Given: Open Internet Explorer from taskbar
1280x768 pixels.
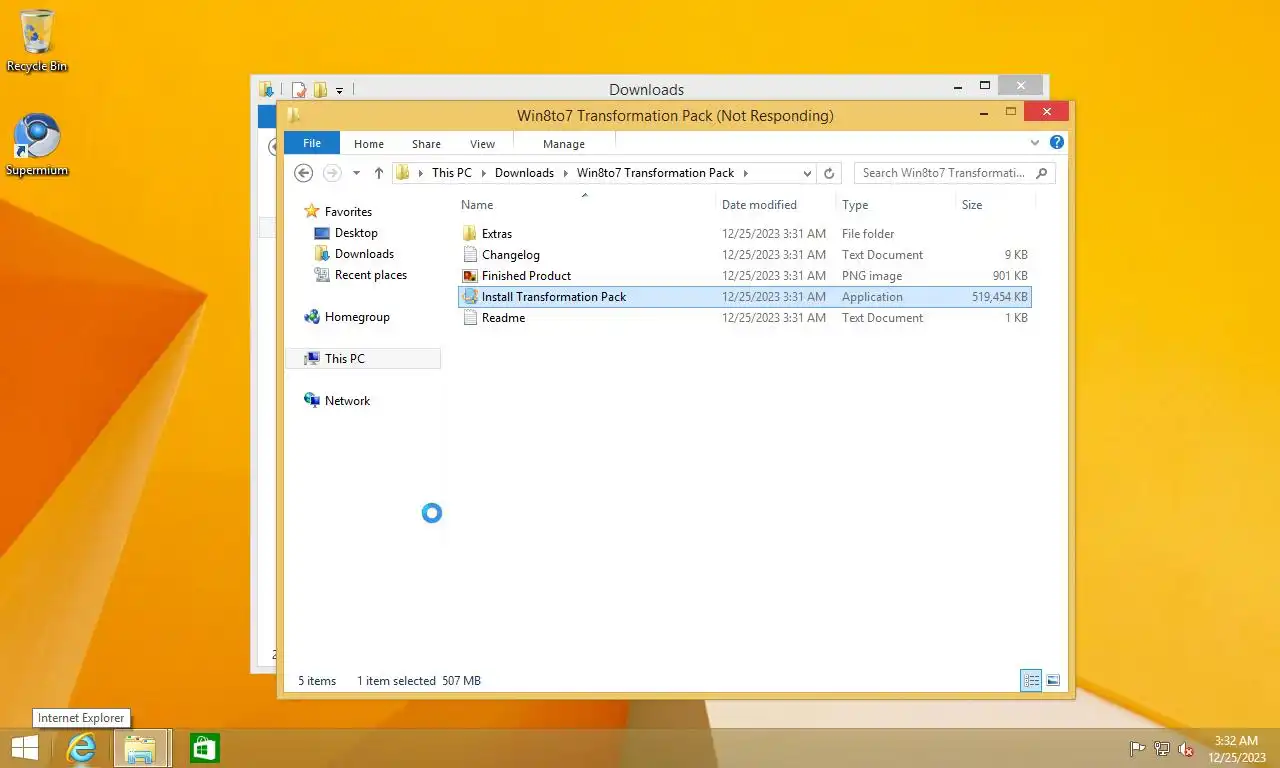Looking at the screenshot, I should [81, 748].
